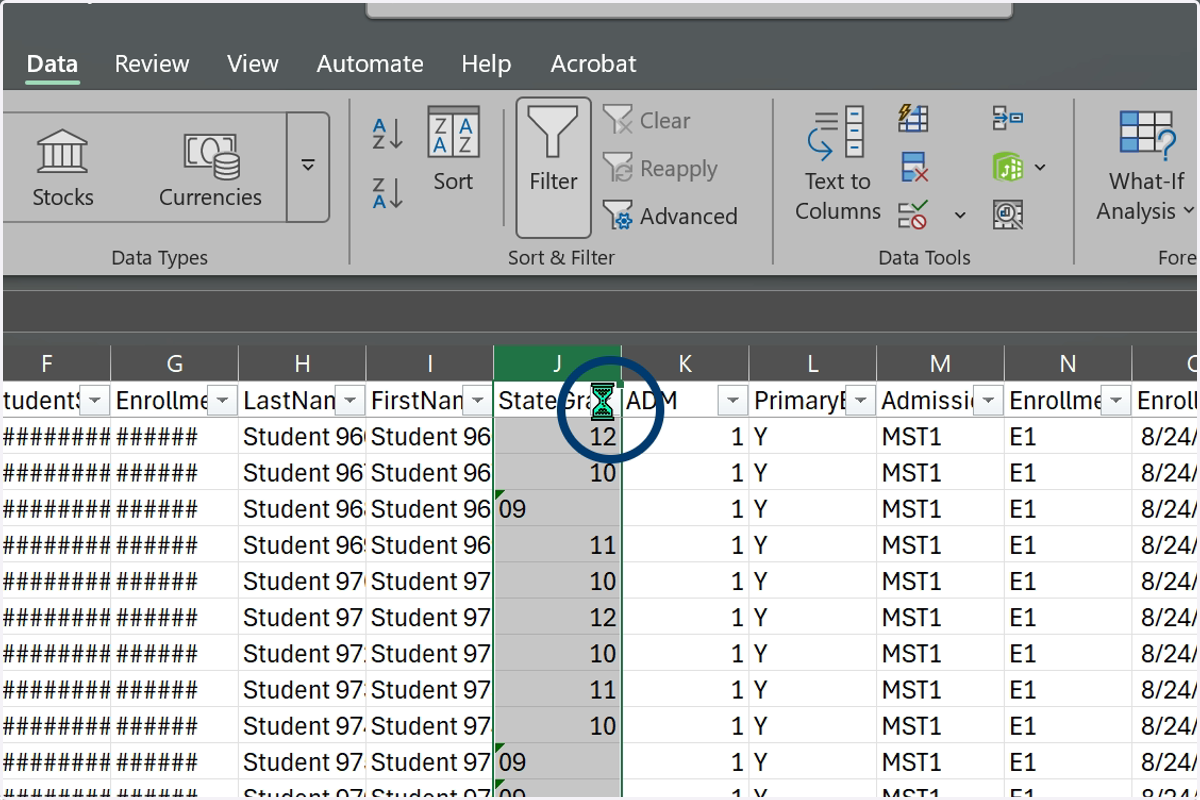Image resolution: width=1200 pixels, height=800 pixels.
Task: Sort column descending Z to A
Action: [387, 193]
